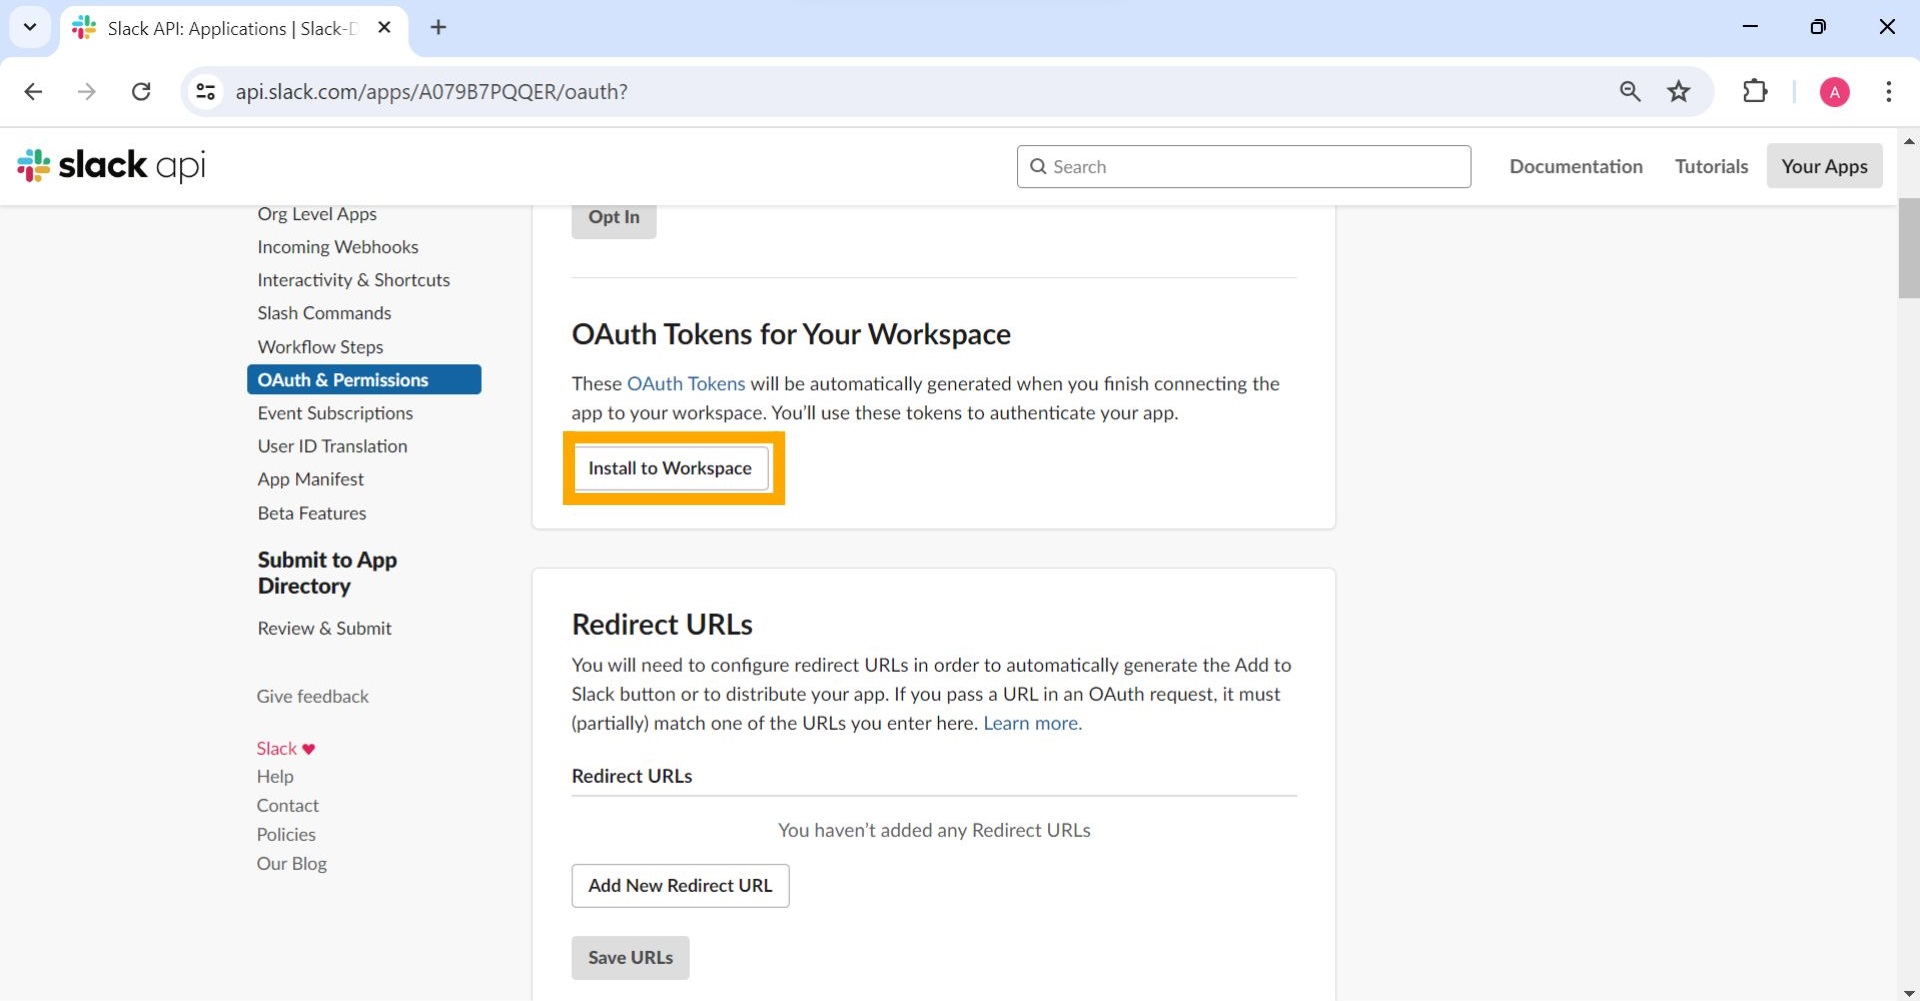Open the tab search dropdown arrow

tap(30, 28)
